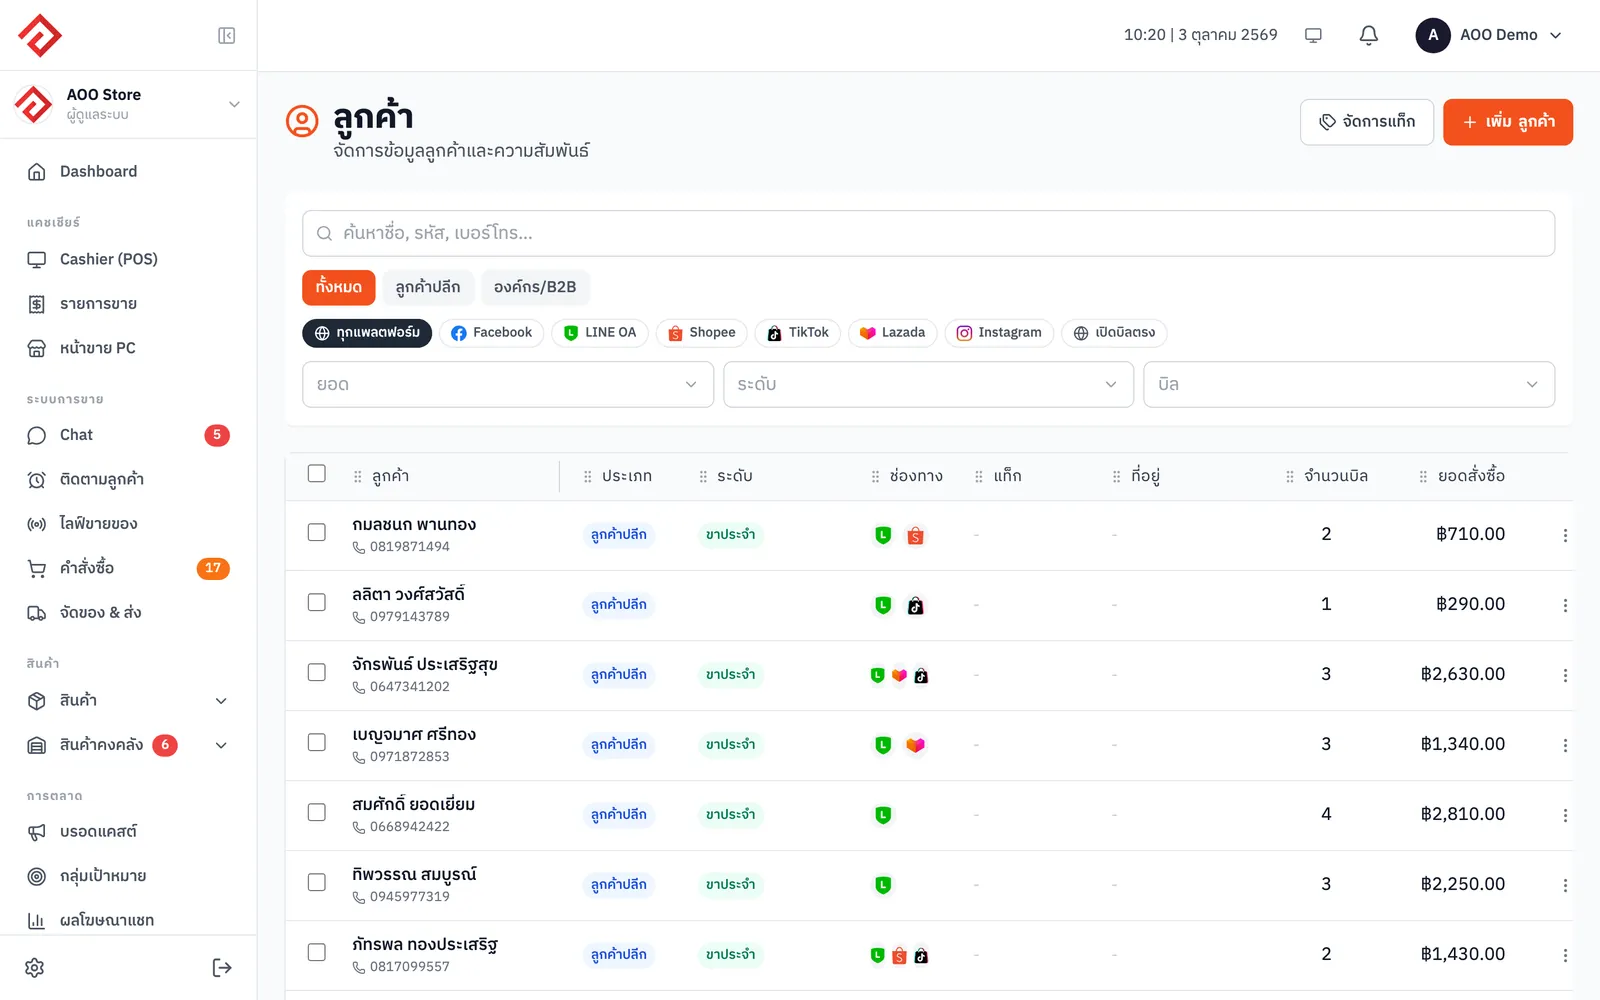Open row menu for ภัทรพล ทองประเสริฐ
The width and height of the screenshot is (1600, 1000).
[1565, 956]
